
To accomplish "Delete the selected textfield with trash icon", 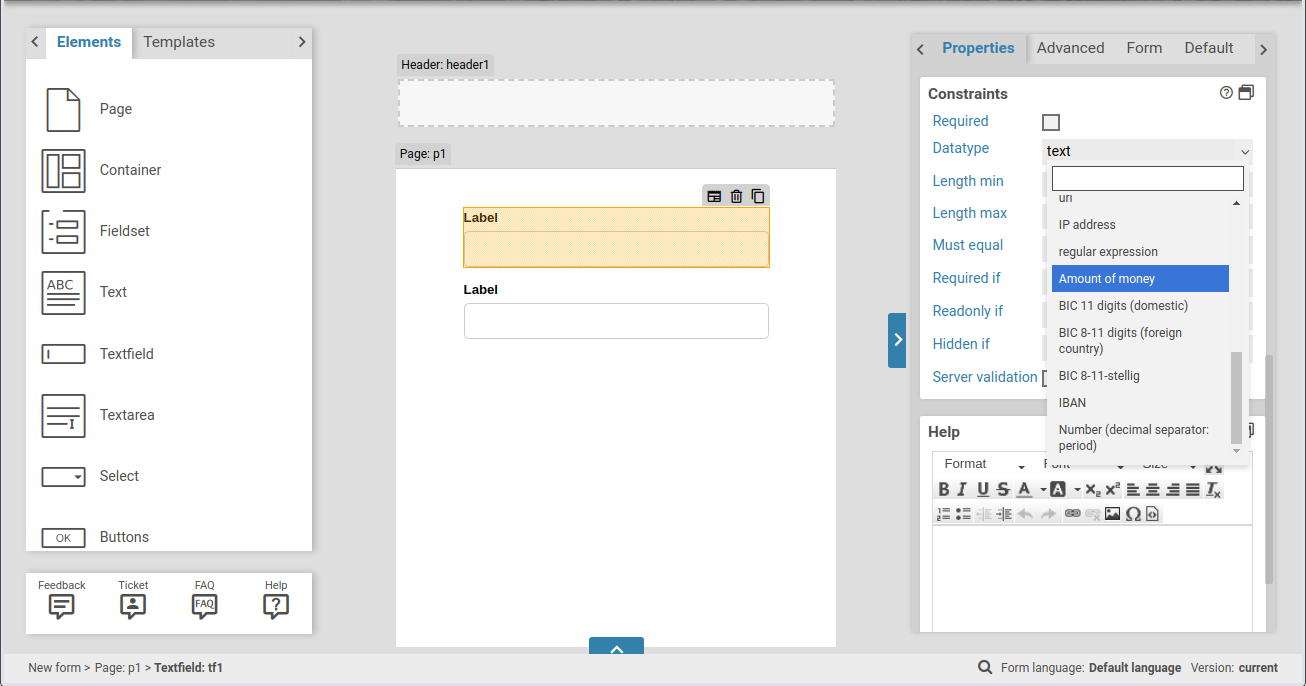I will coord(736,196).
